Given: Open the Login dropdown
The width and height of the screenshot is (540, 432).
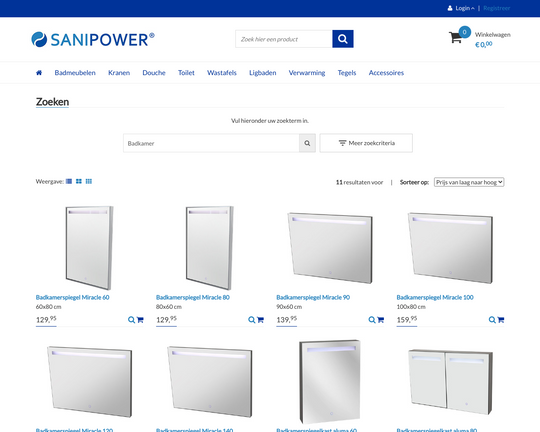Looking at the screenshot, I should [x=465, y=8].
